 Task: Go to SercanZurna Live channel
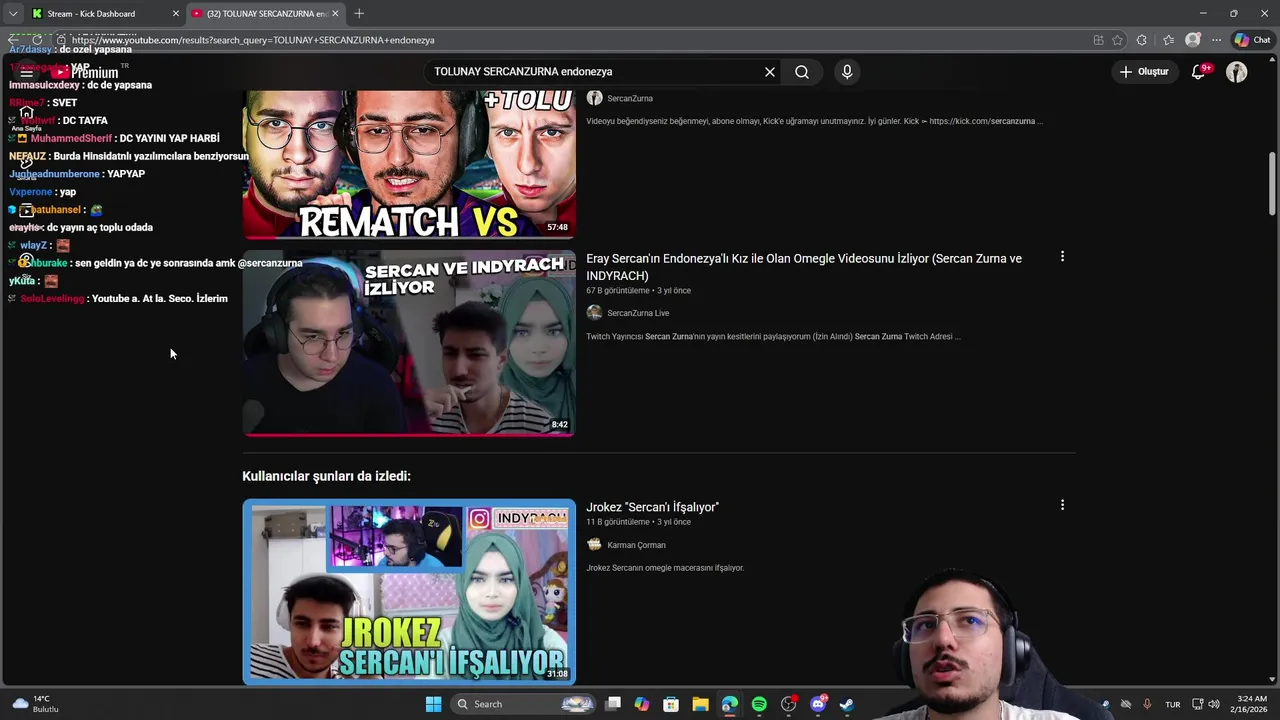click(x=638, y=313)
